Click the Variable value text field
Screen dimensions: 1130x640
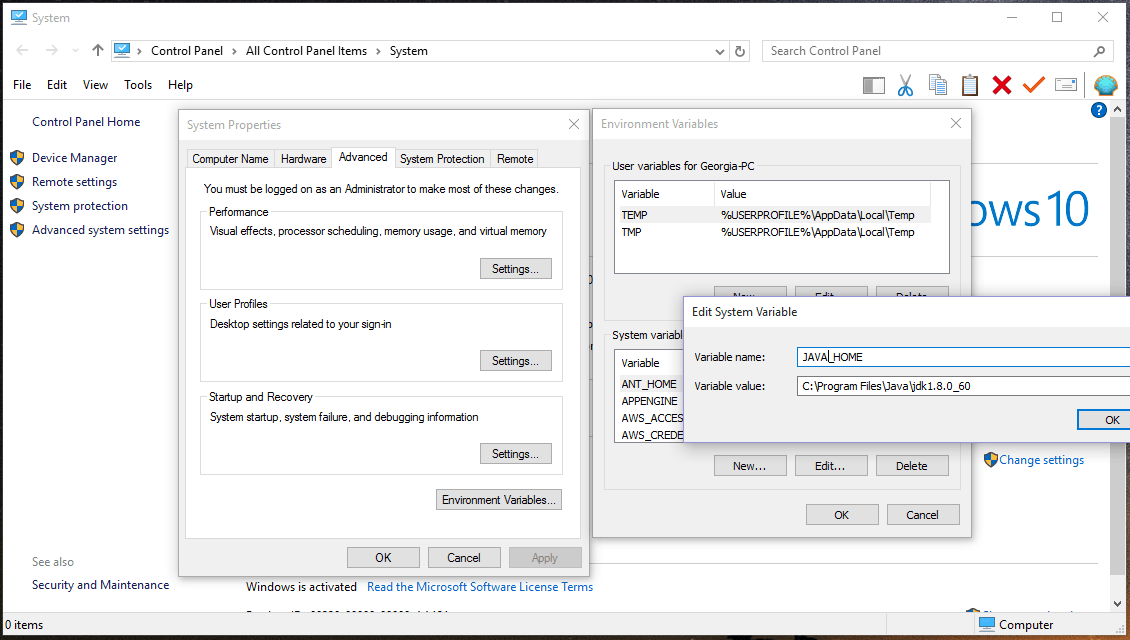(962, 386)
